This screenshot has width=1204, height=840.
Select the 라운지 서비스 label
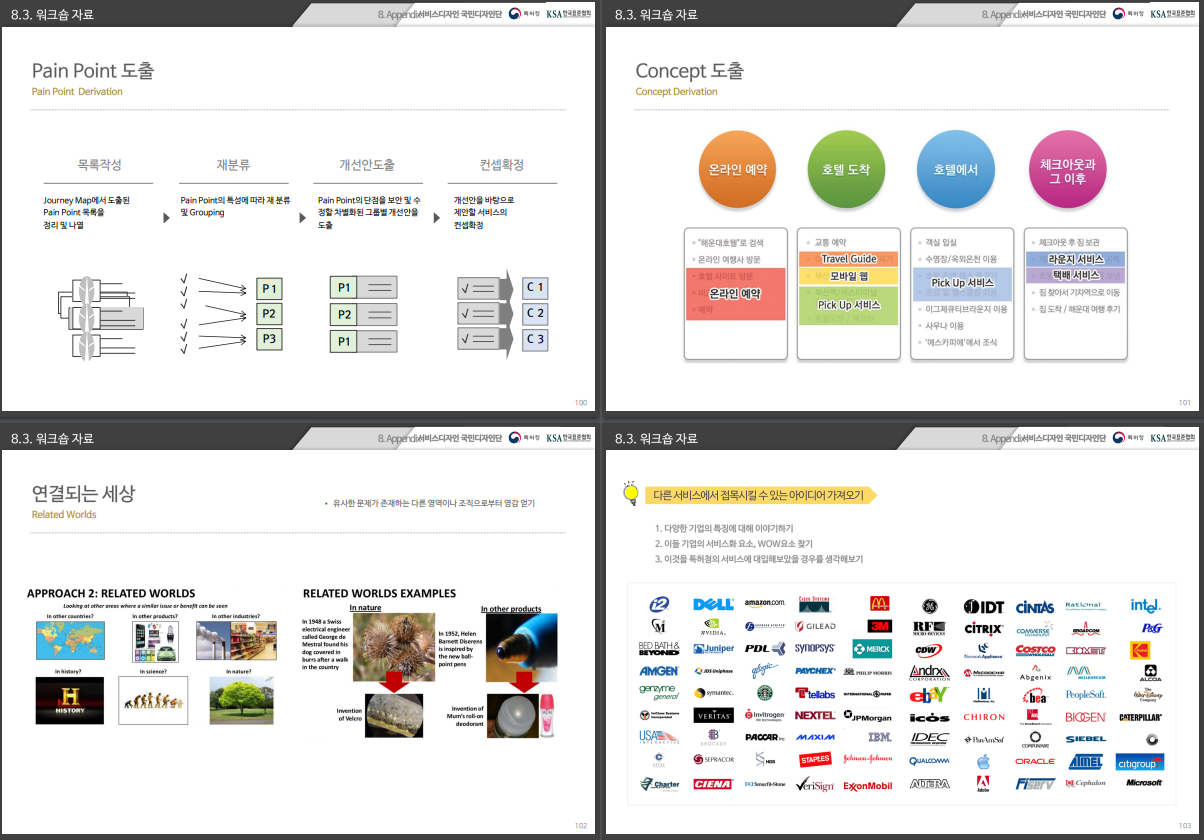pyautogui.click(x=1075, y=259)
